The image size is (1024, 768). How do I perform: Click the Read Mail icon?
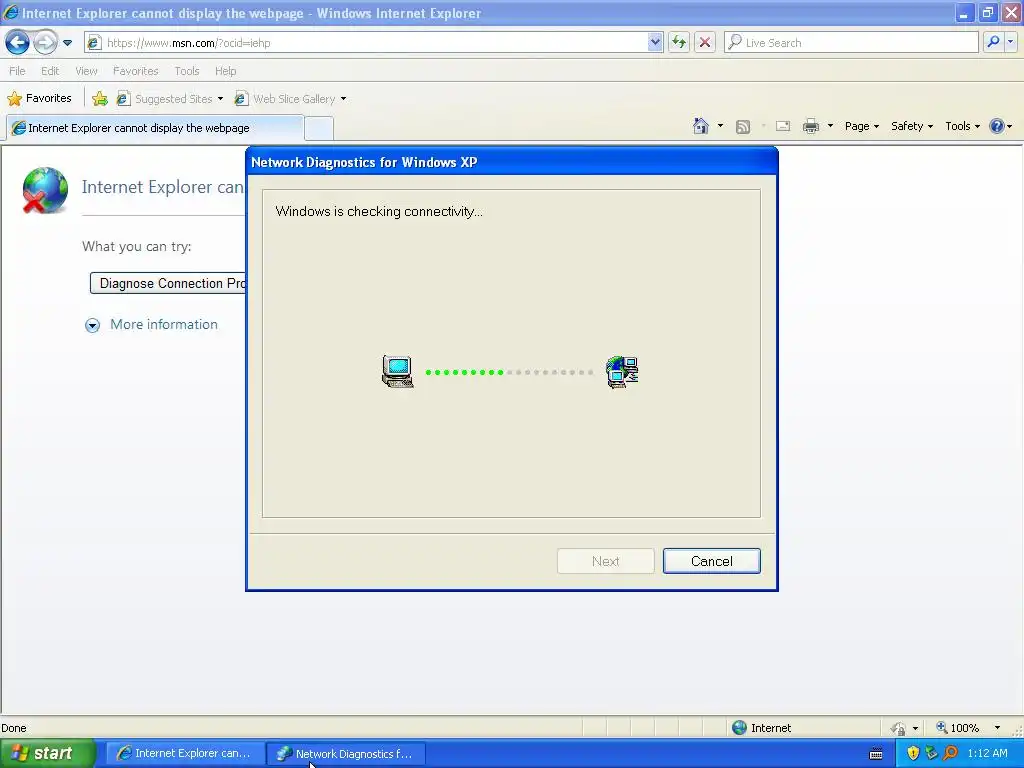pyautogui.click(x=783, y=127)
